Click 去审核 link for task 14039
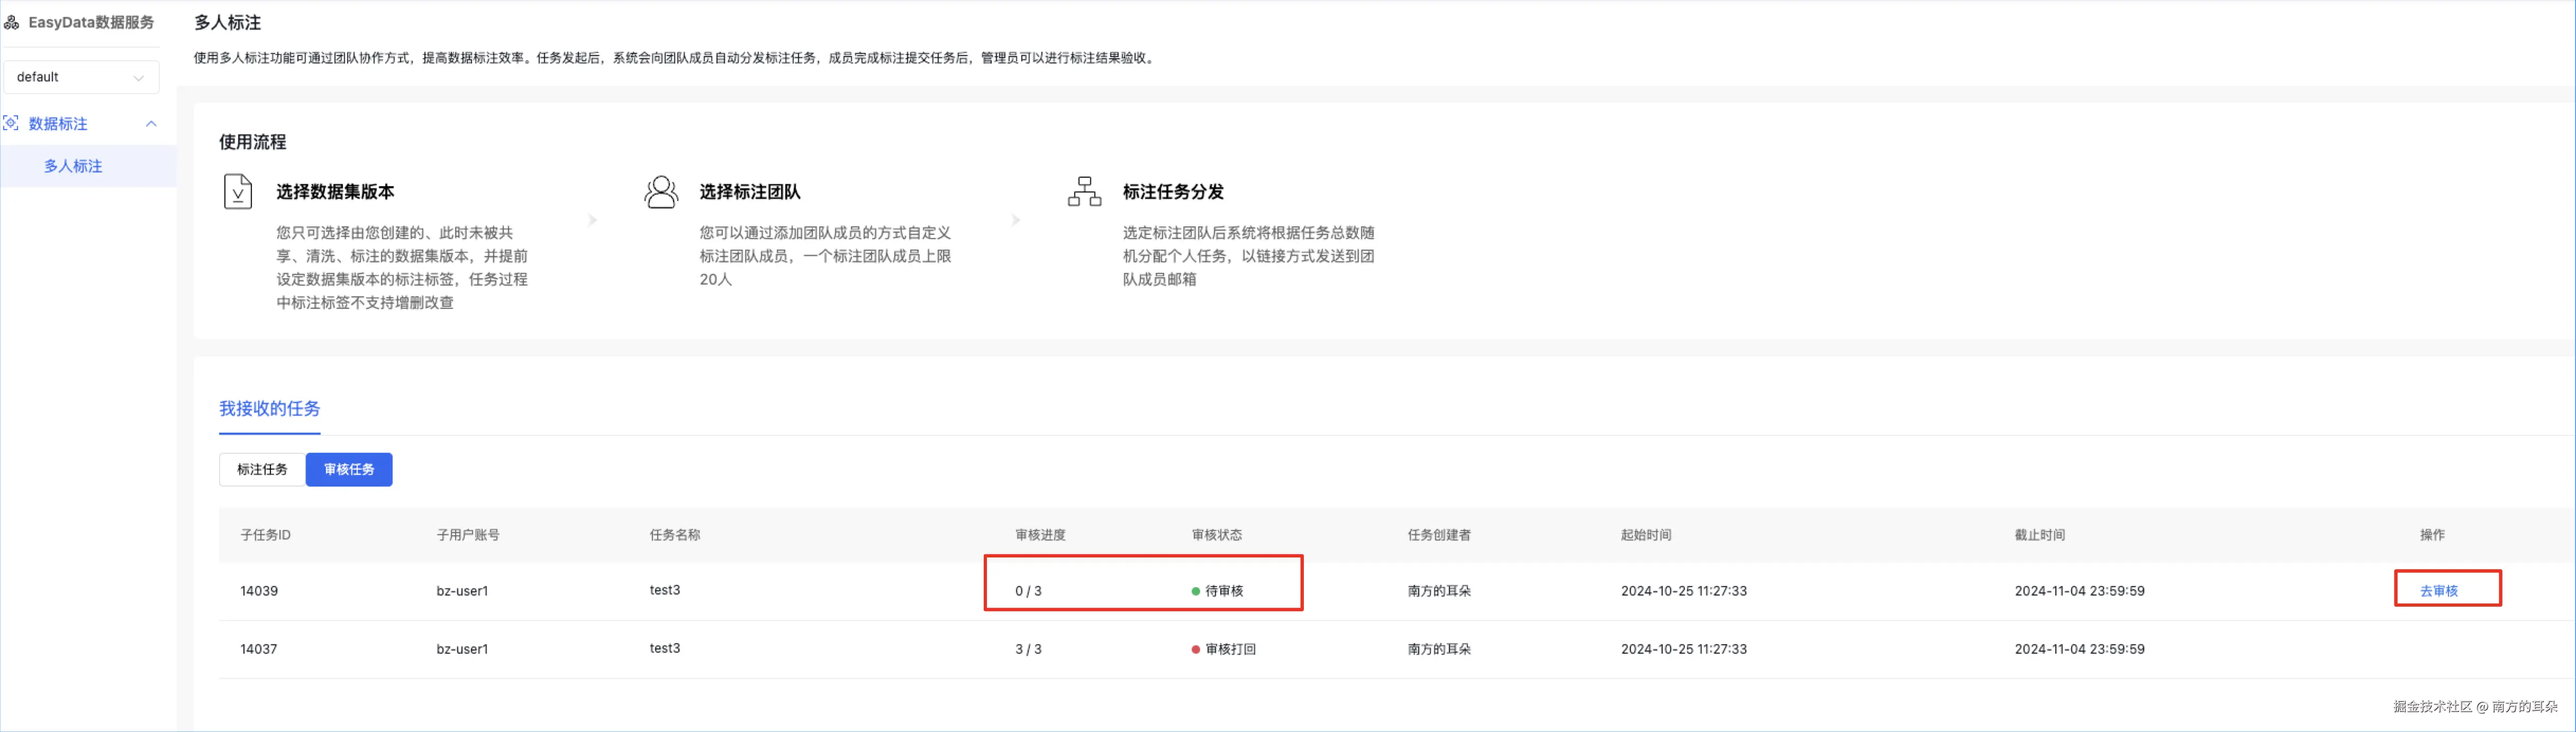Screen dimensions: 2576x732 (2438, 591)
